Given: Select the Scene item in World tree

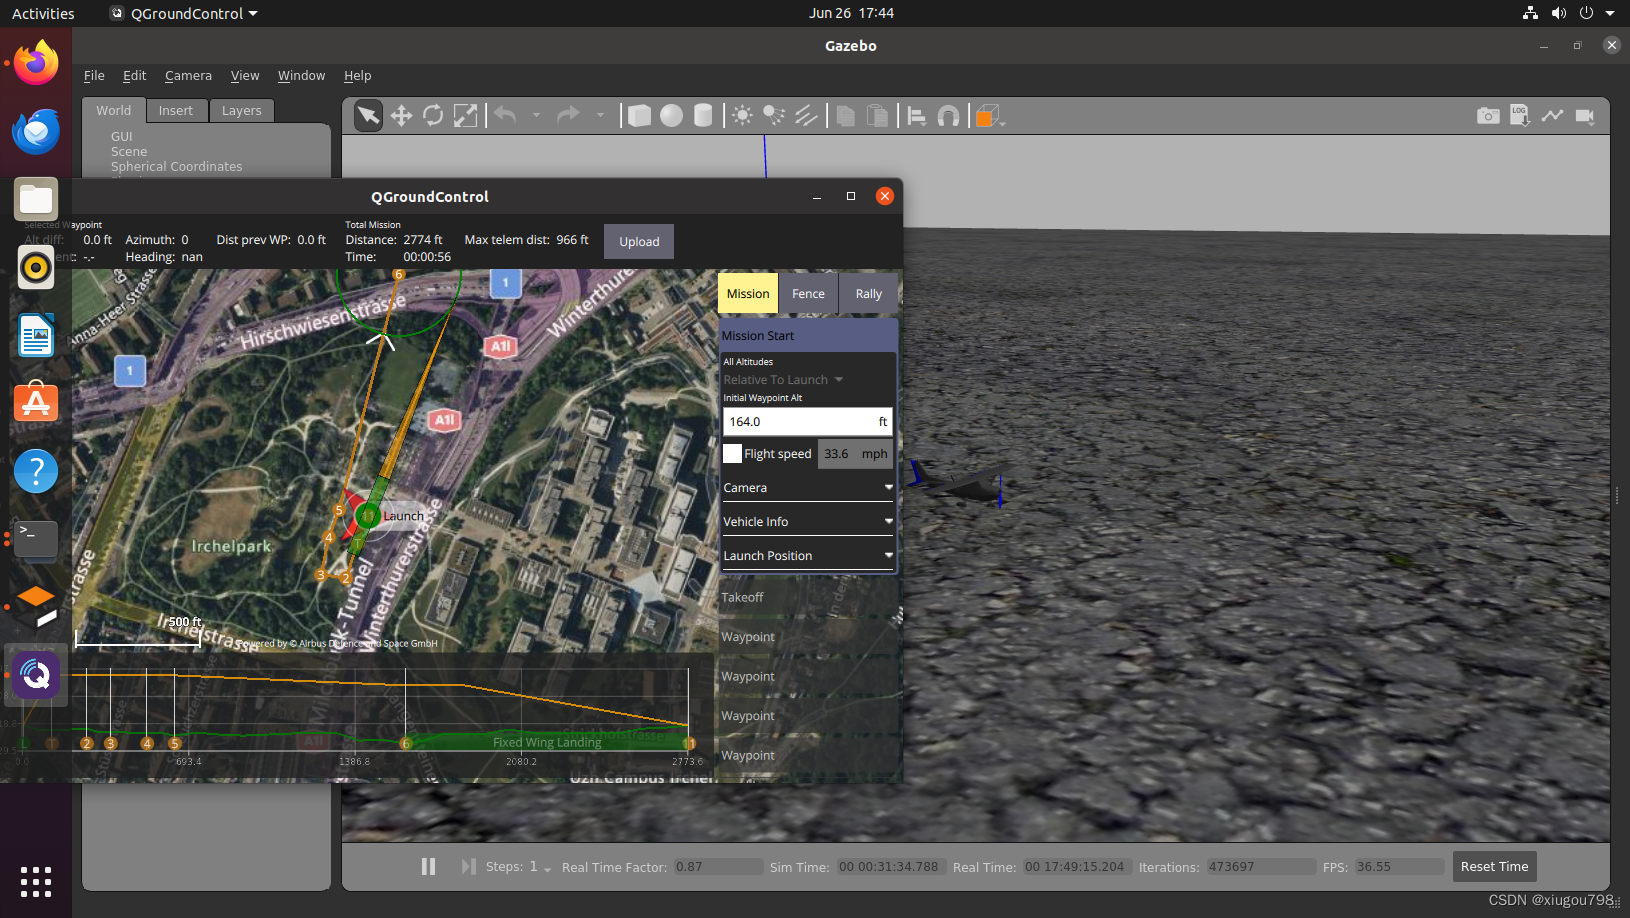Looking at the screenshot, I should tap(129, 152).
